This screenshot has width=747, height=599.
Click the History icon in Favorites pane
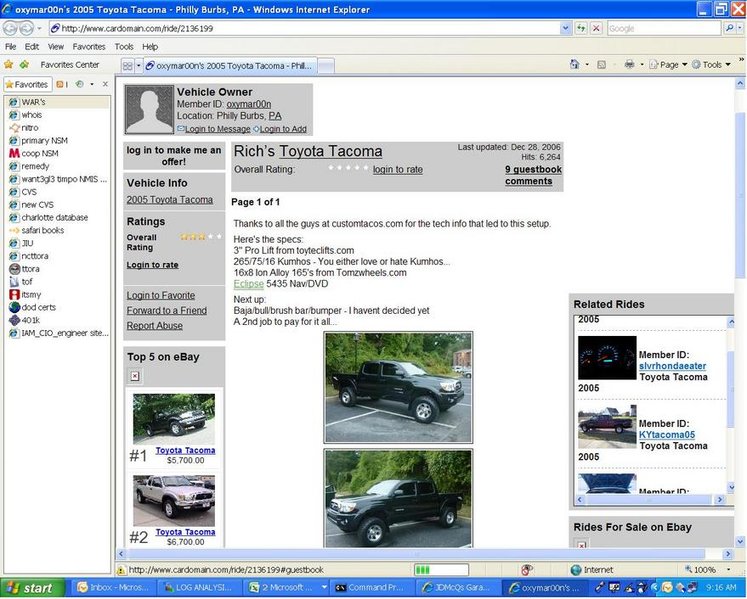79,84
